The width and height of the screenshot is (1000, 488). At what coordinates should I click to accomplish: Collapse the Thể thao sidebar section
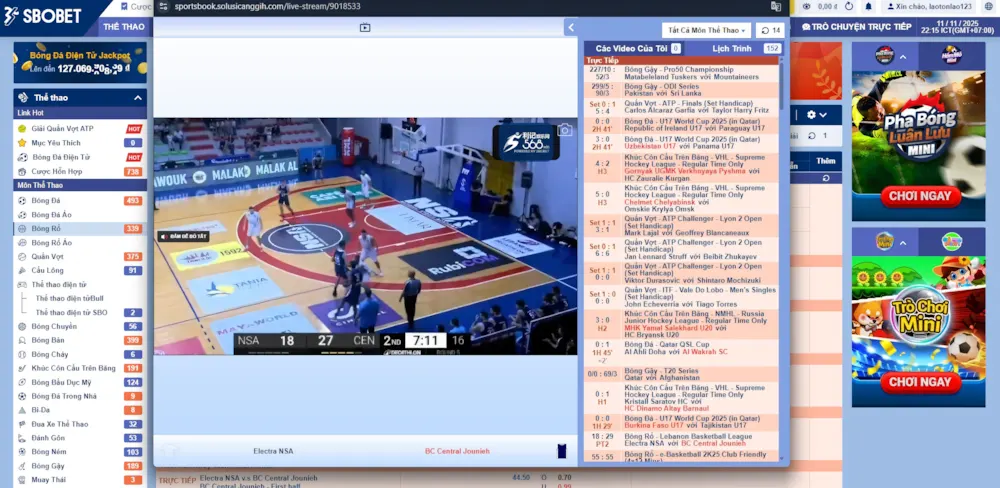pyautogui.click(x=138, y=98)
